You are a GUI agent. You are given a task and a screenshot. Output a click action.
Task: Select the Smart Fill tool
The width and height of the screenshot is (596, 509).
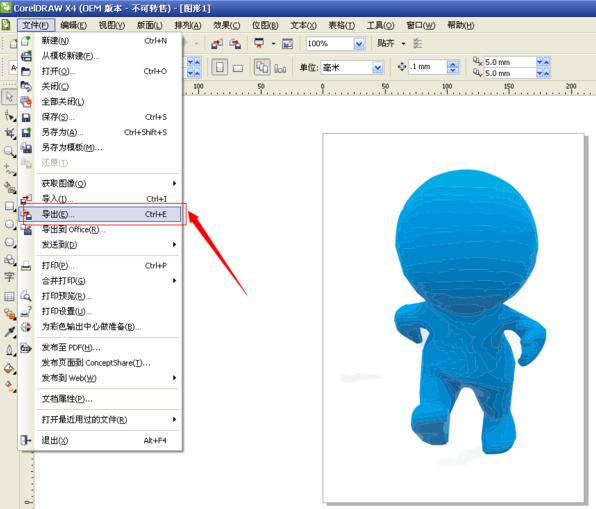pos(10,188)
